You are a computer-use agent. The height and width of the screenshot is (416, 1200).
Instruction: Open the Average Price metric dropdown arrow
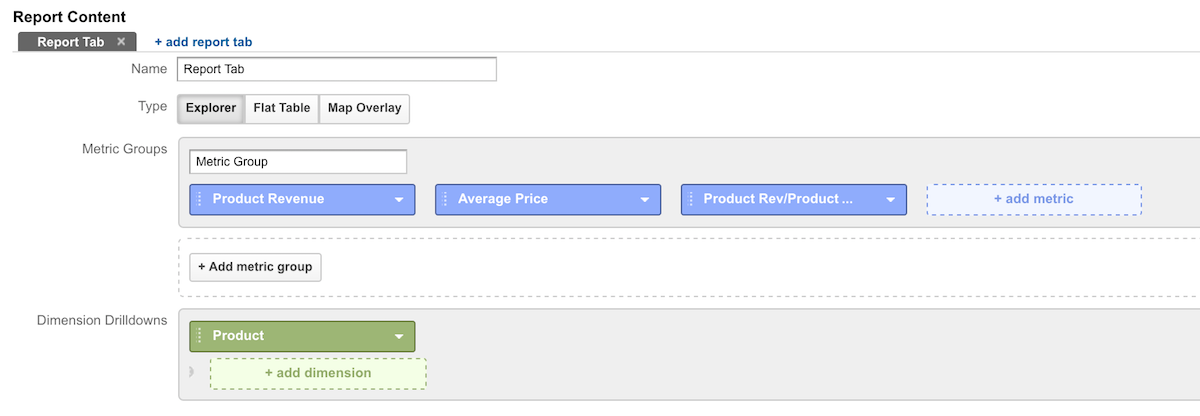(645, 200)
